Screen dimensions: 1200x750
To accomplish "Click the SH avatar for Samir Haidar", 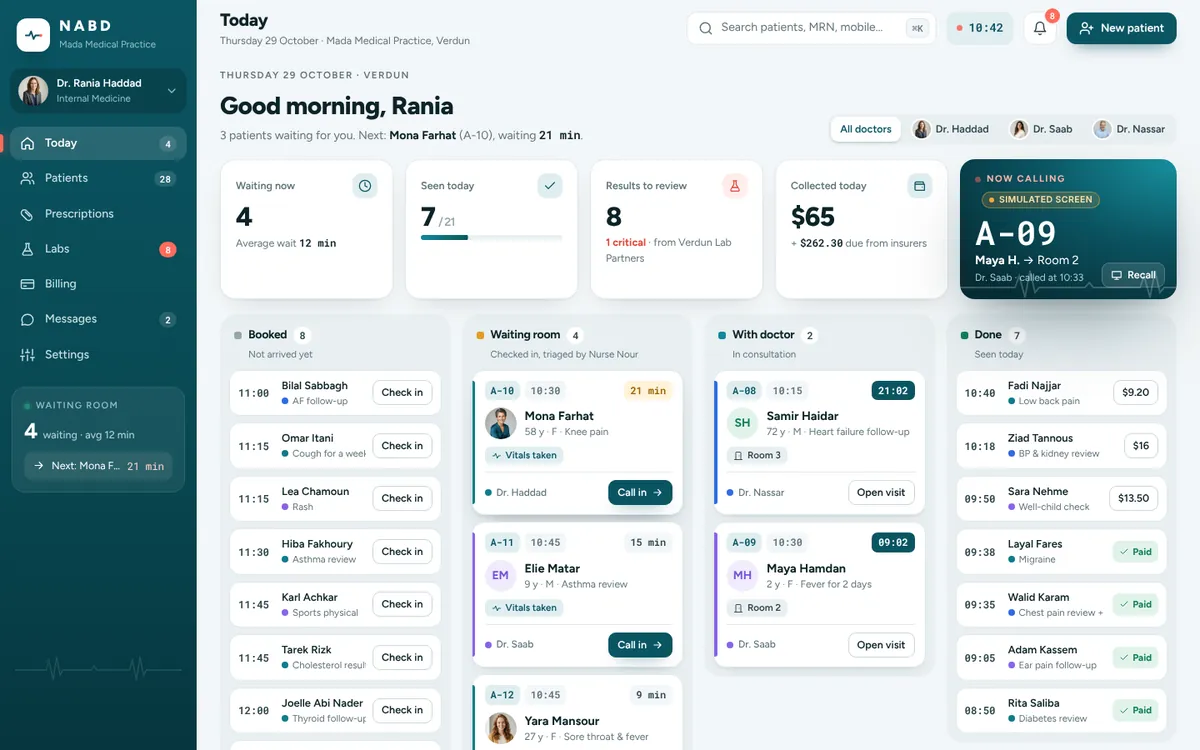I will [x=743, y=423].
